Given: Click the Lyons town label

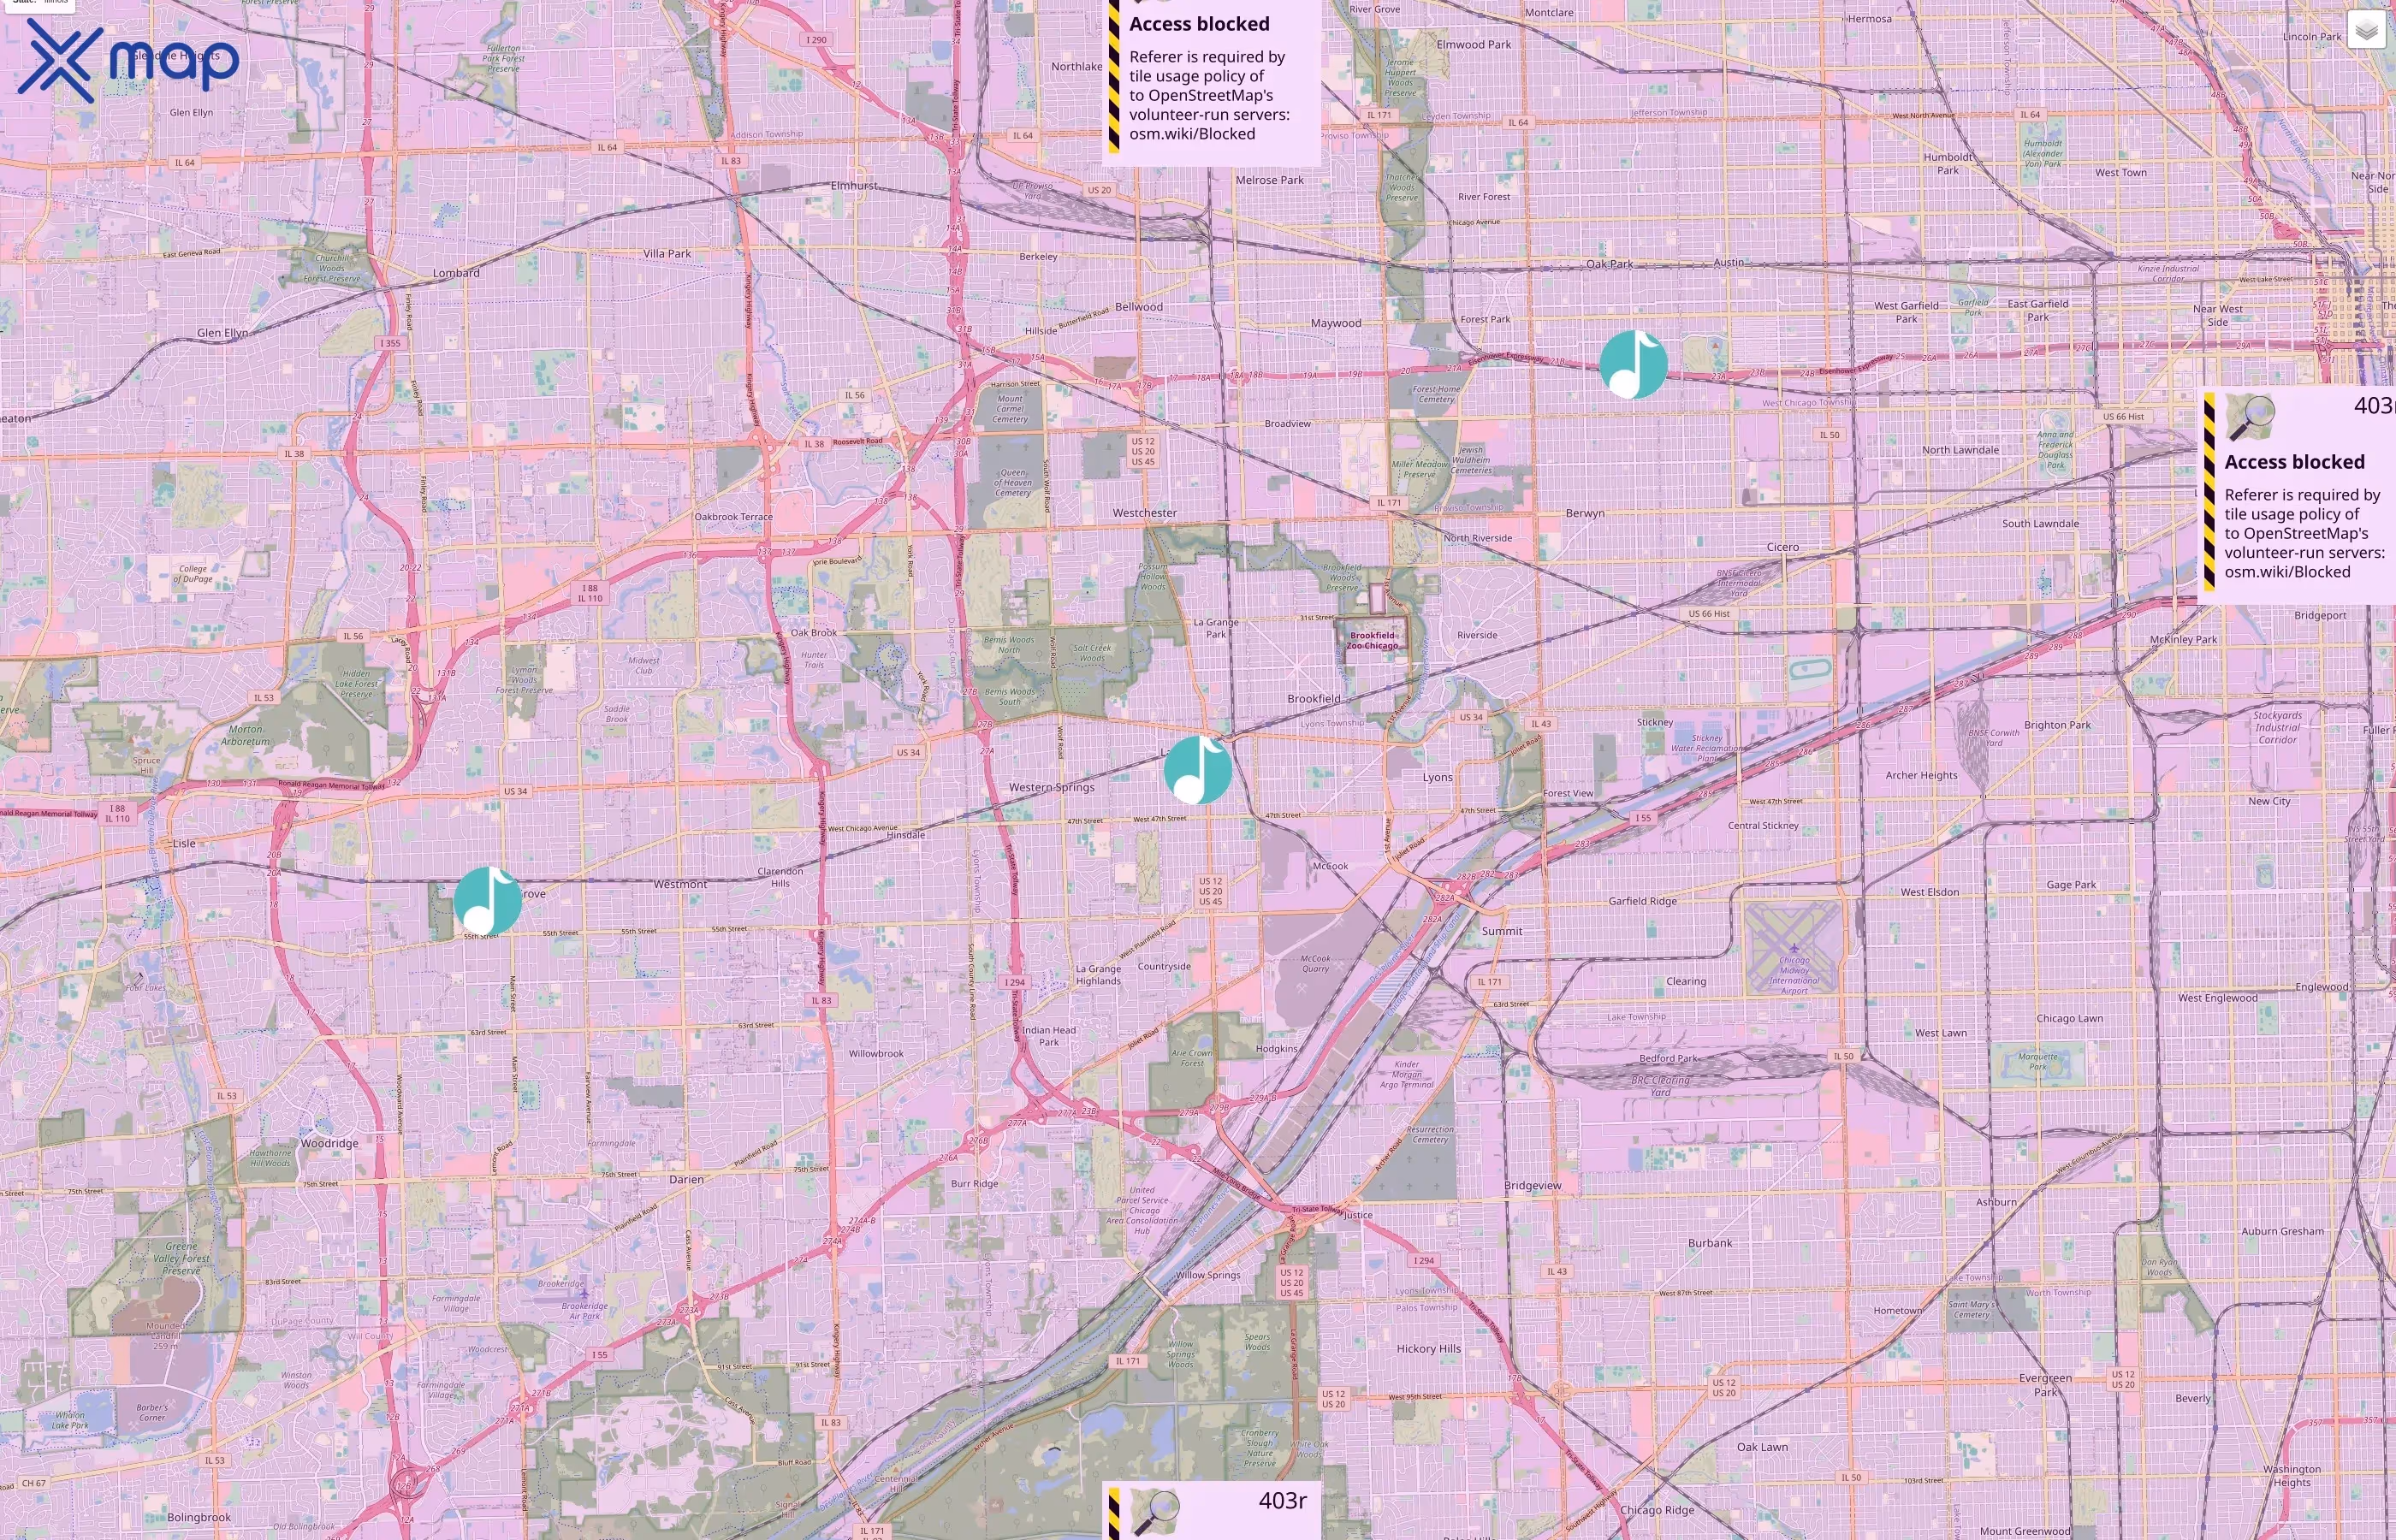Looking at the screenshot, I should 1437,777.
